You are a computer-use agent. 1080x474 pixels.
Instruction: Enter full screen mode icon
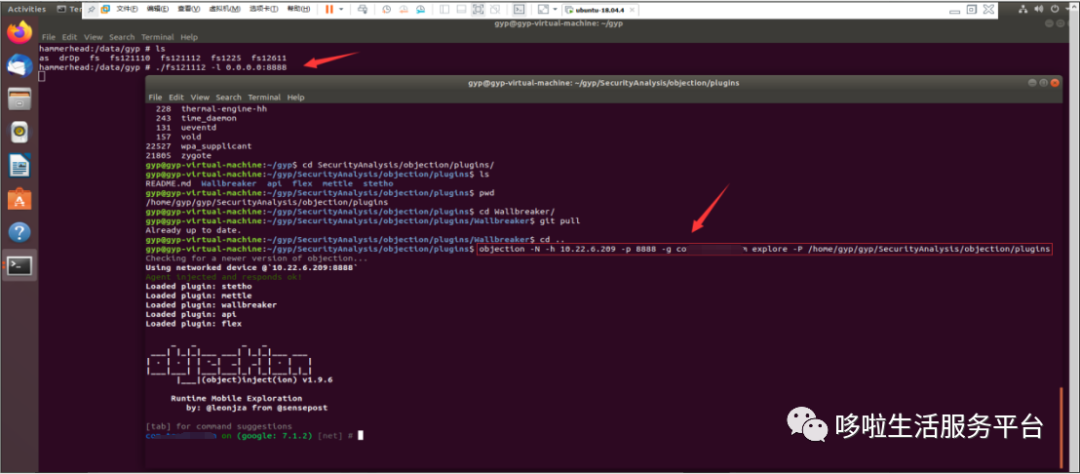[478, 10]
